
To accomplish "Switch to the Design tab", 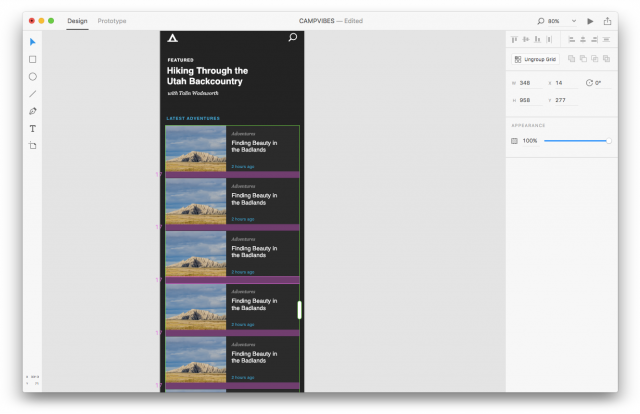I will [x=77, y=20].
